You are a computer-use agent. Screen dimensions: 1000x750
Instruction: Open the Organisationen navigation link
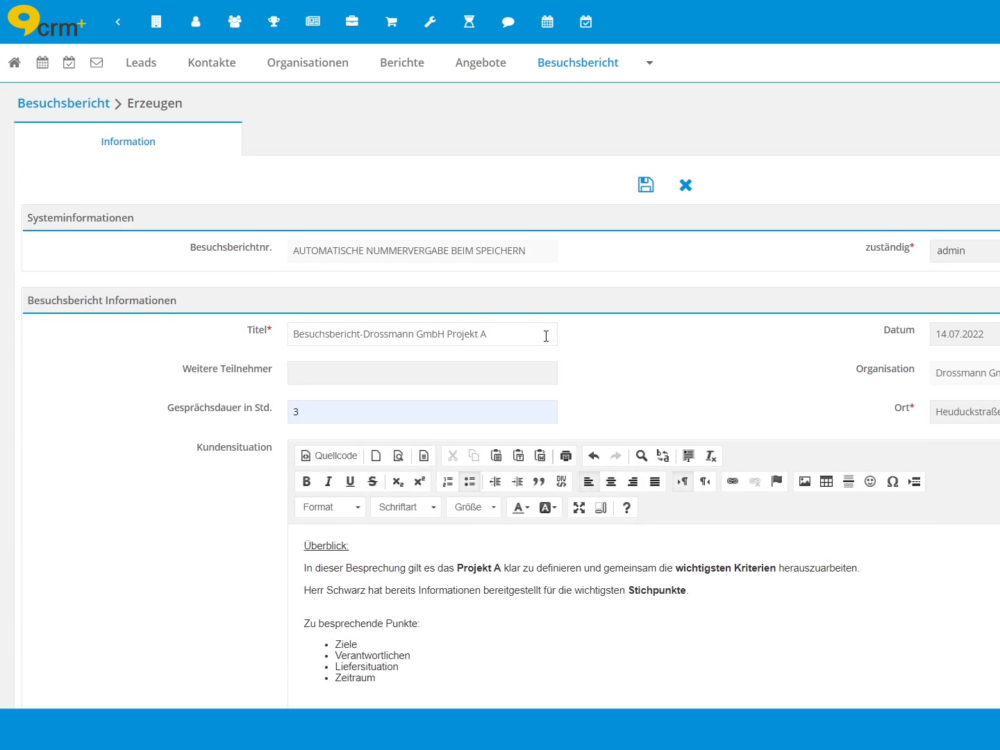[x=307, y=62]
